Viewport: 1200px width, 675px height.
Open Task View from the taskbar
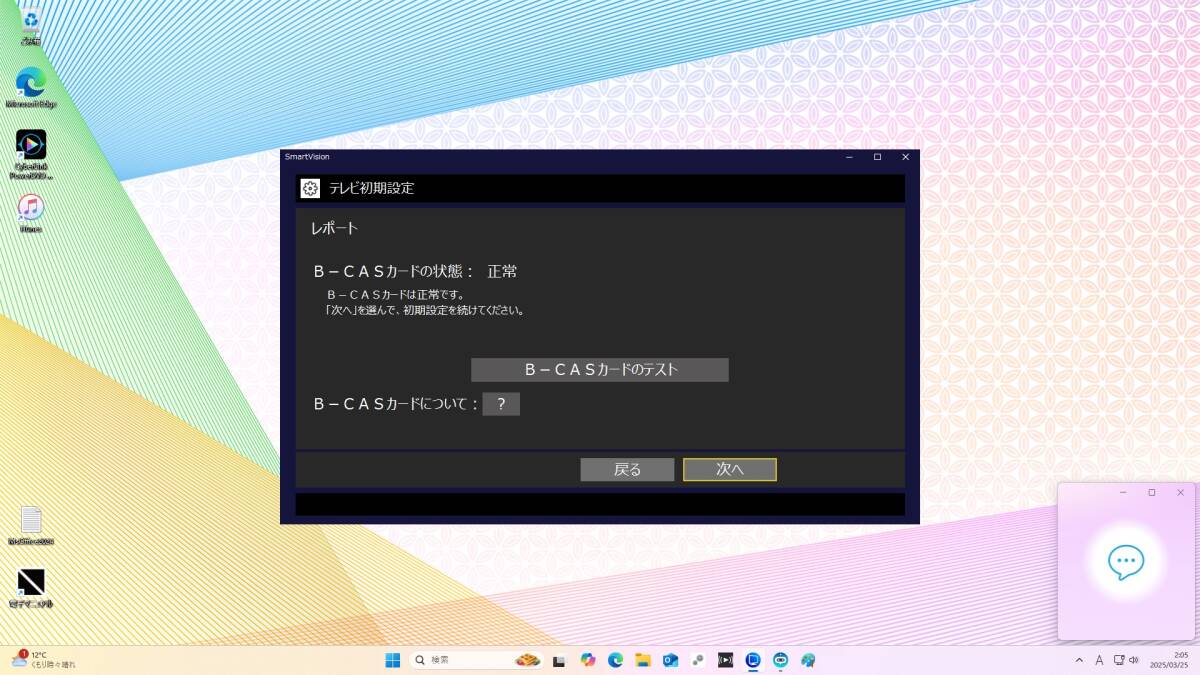point(559,660)
